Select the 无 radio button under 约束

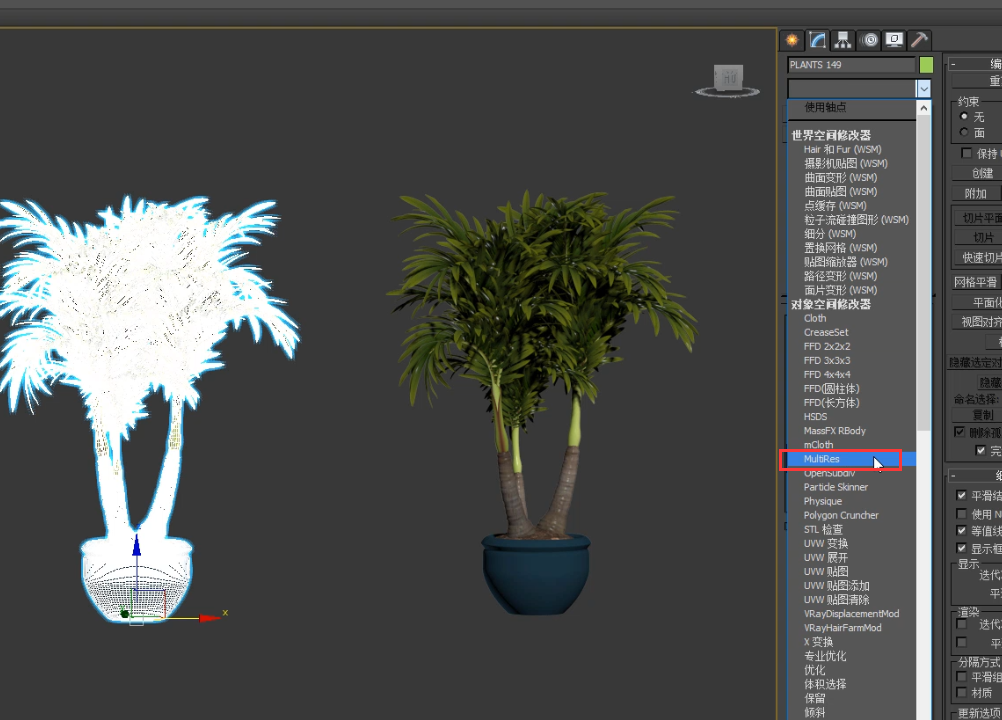[962, 115]
